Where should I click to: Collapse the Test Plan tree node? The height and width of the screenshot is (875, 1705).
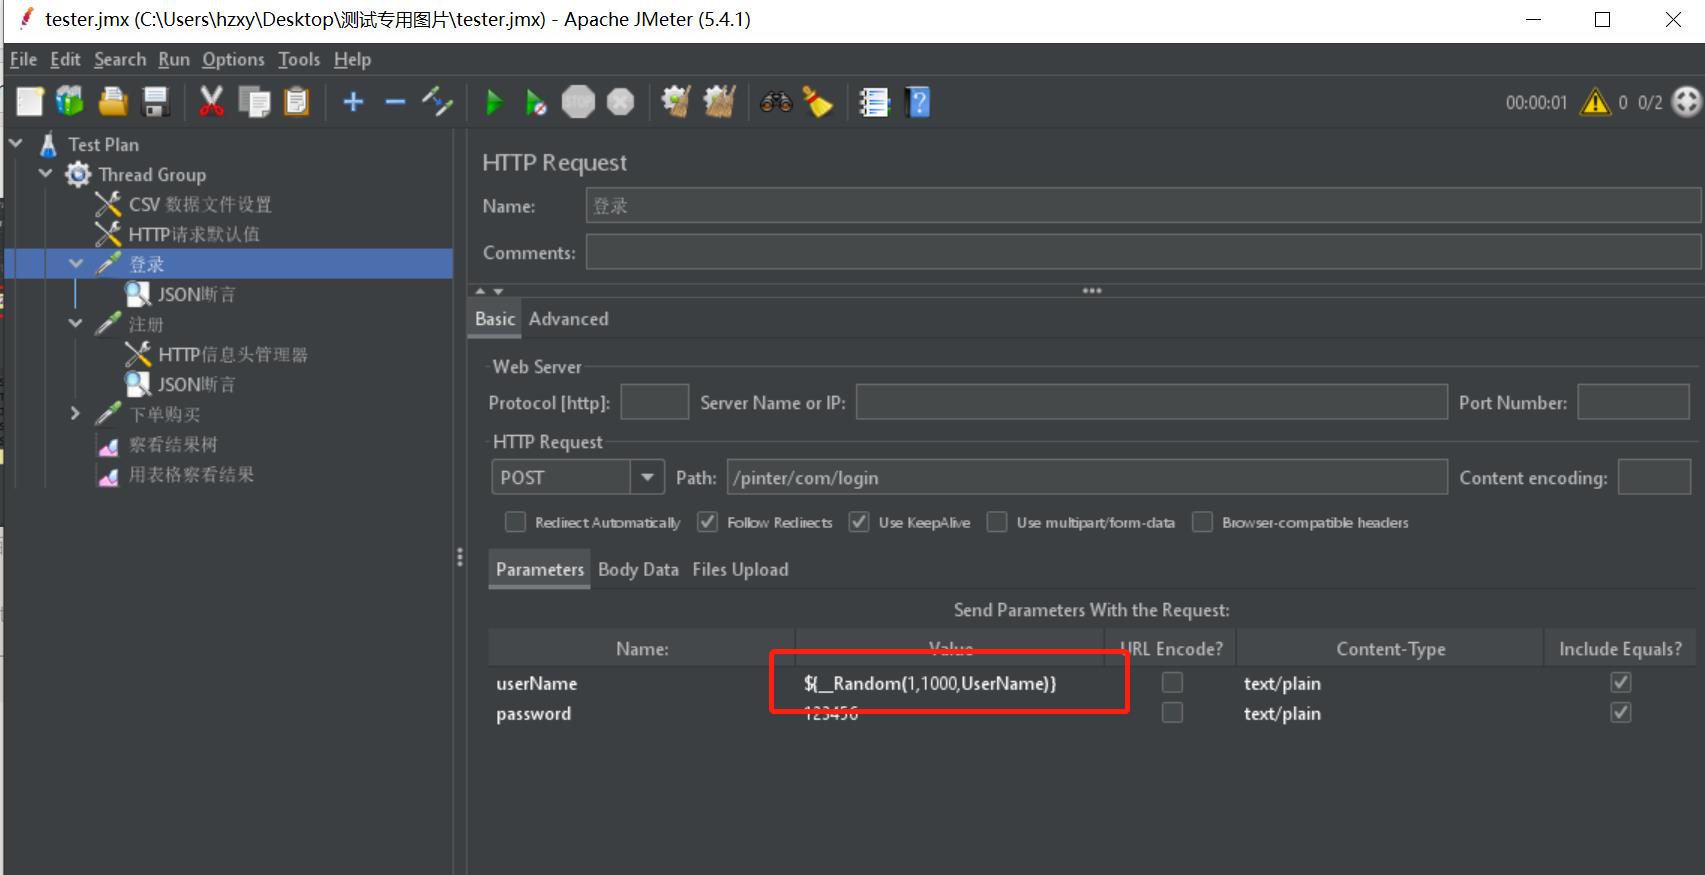pos(16,144)
